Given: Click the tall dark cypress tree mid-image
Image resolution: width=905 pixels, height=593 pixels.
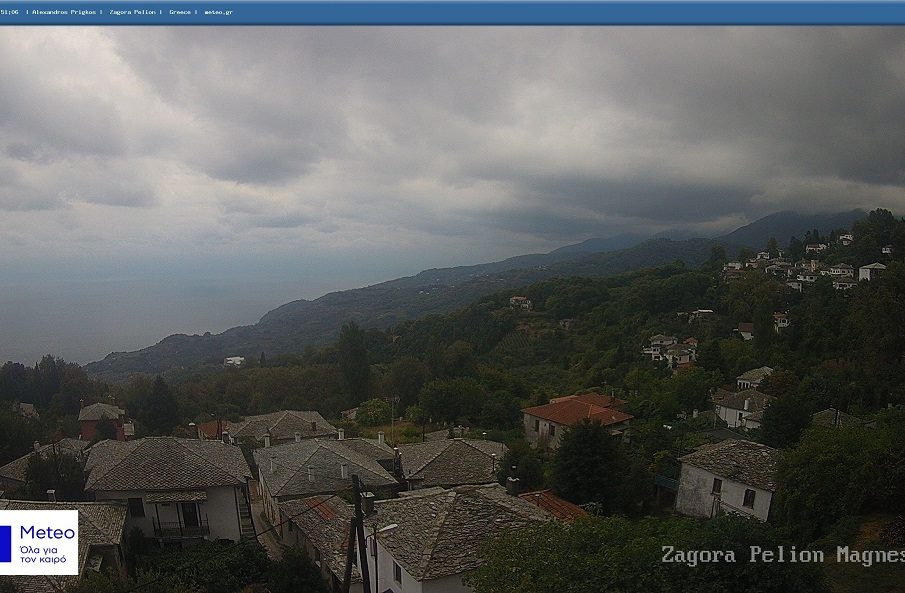Looking at the screenshot, I should pyautogui.click(x=352, y=360).
